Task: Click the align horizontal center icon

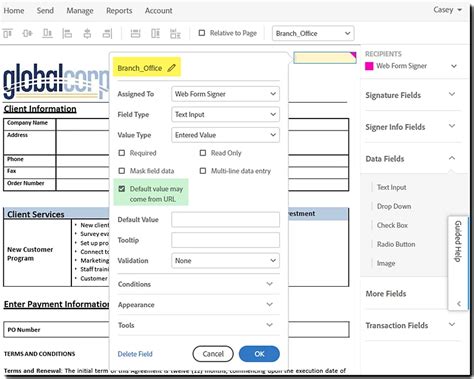Action: tap(87, 34)
